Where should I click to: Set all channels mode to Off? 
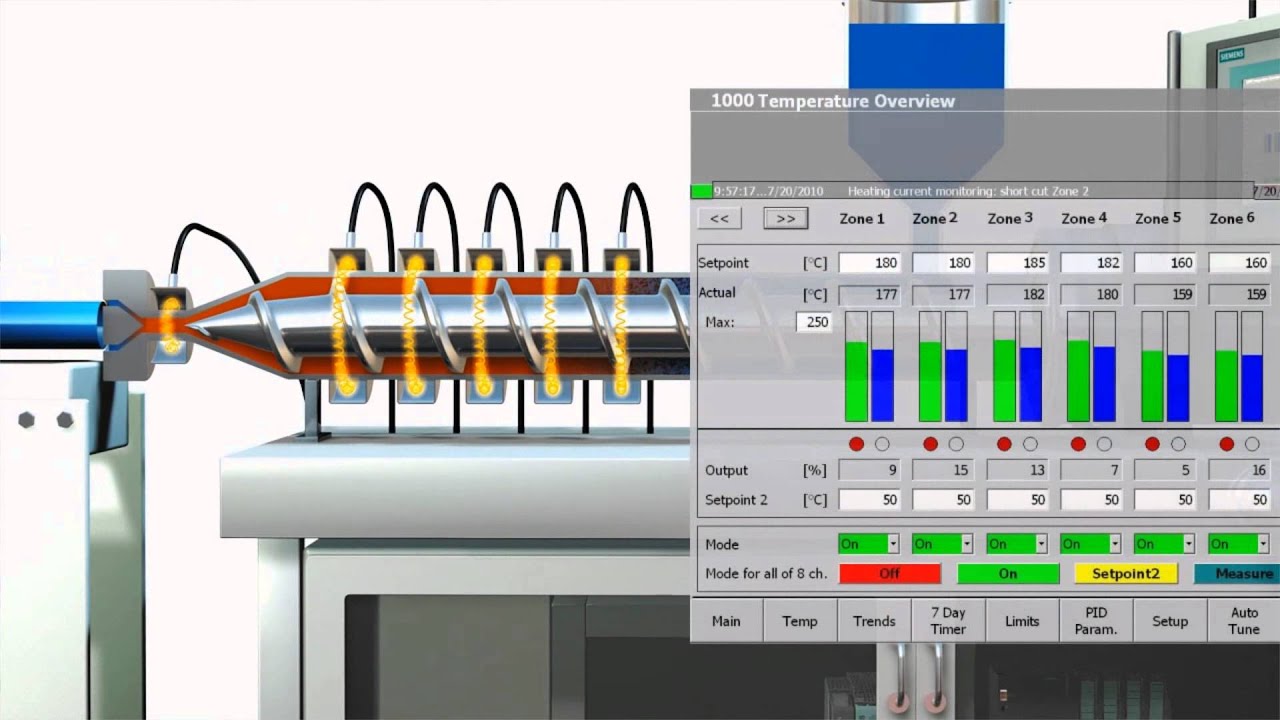889,574
